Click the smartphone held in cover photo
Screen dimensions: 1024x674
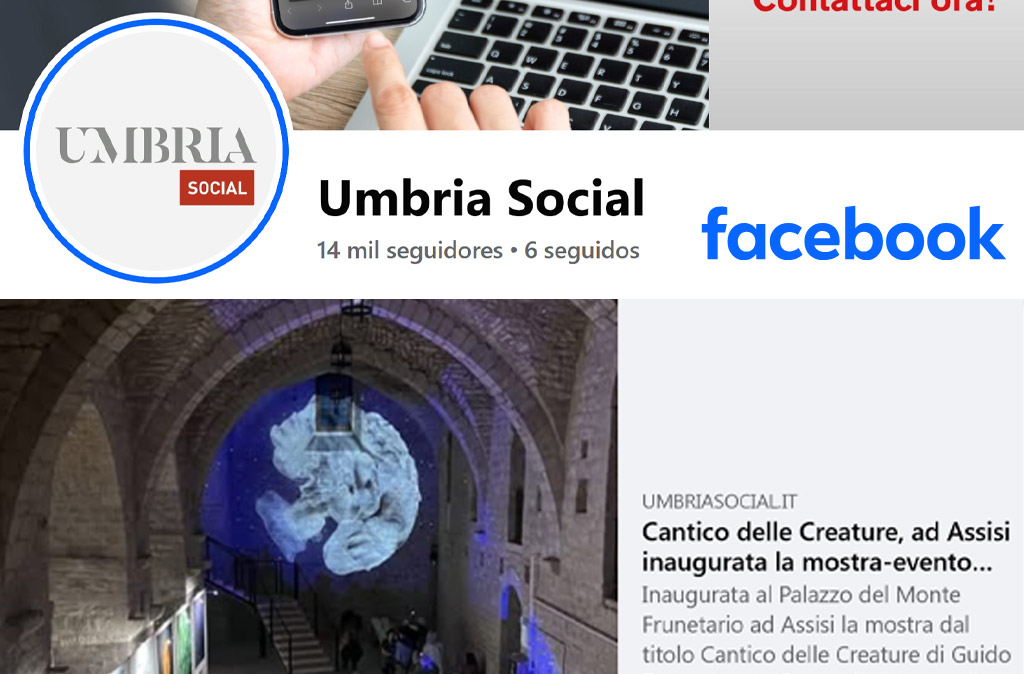coord(349,16)
